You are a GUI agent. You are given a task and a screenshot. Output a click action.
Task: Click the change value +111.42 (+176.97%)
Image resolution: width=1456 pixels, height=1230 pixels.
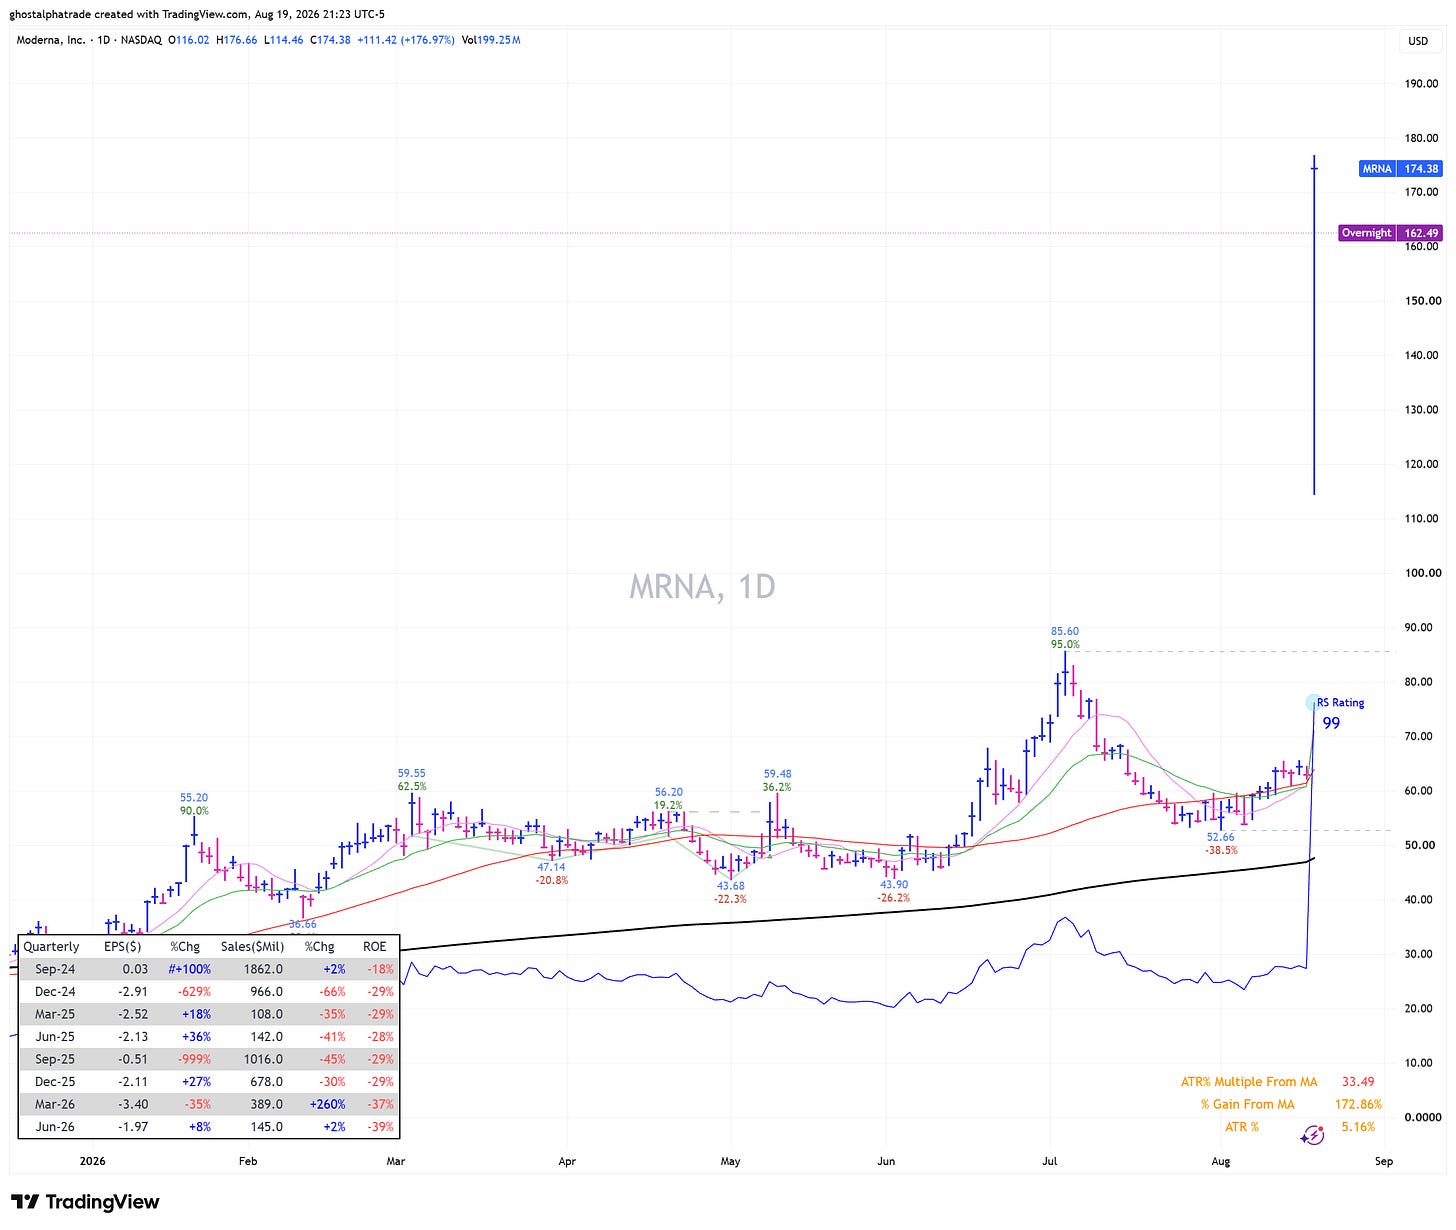pos(406,40)
